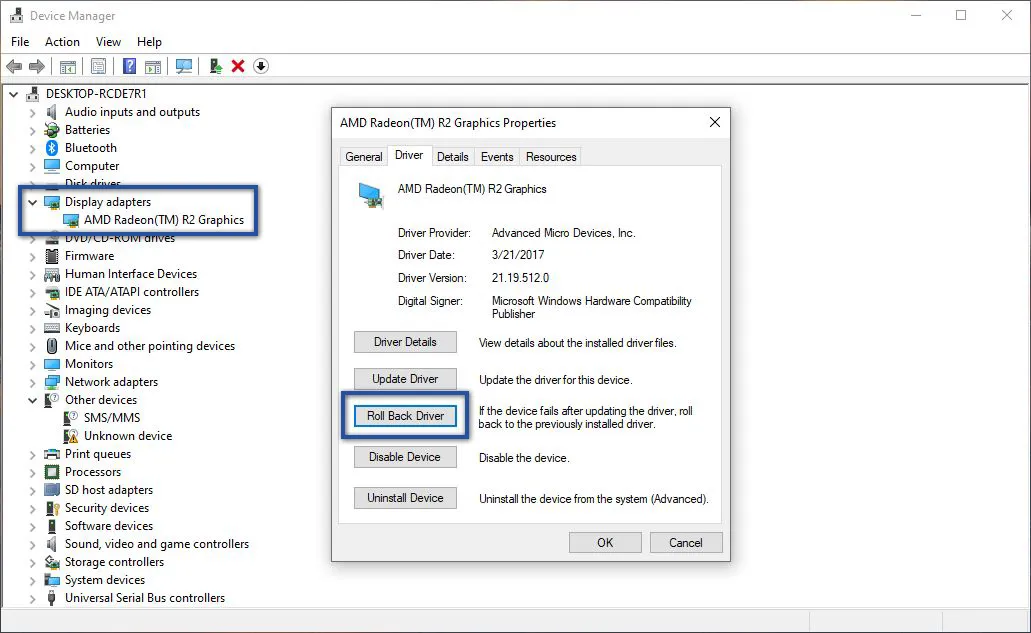Open the Action menu

(62, 42)
